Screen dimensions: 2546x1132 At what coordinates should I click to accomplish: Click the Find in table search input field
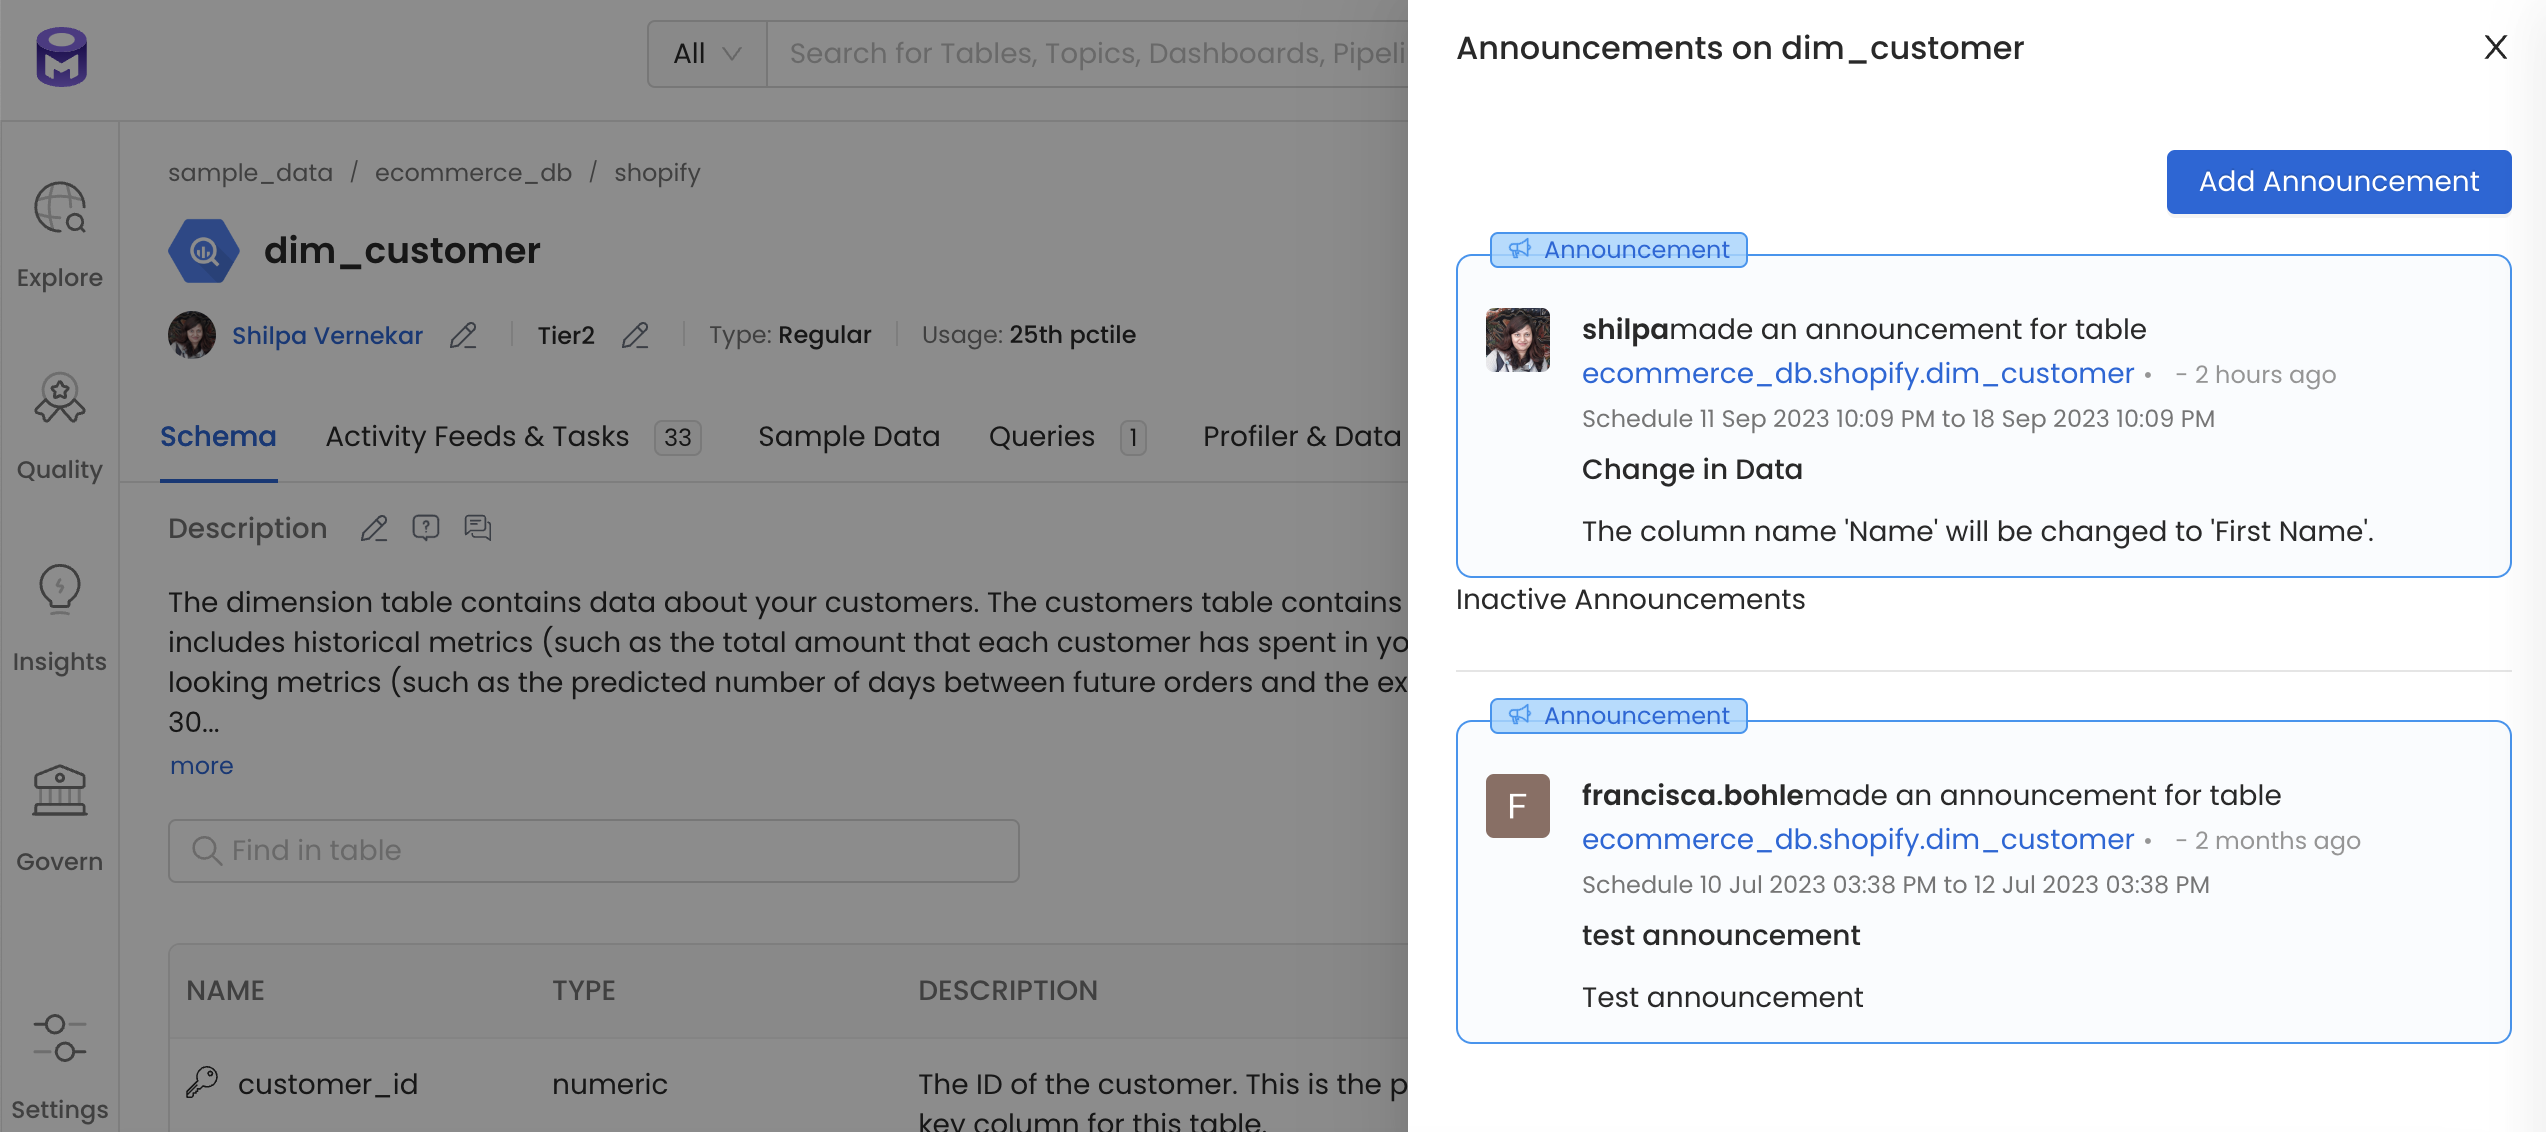click(593, 849)
